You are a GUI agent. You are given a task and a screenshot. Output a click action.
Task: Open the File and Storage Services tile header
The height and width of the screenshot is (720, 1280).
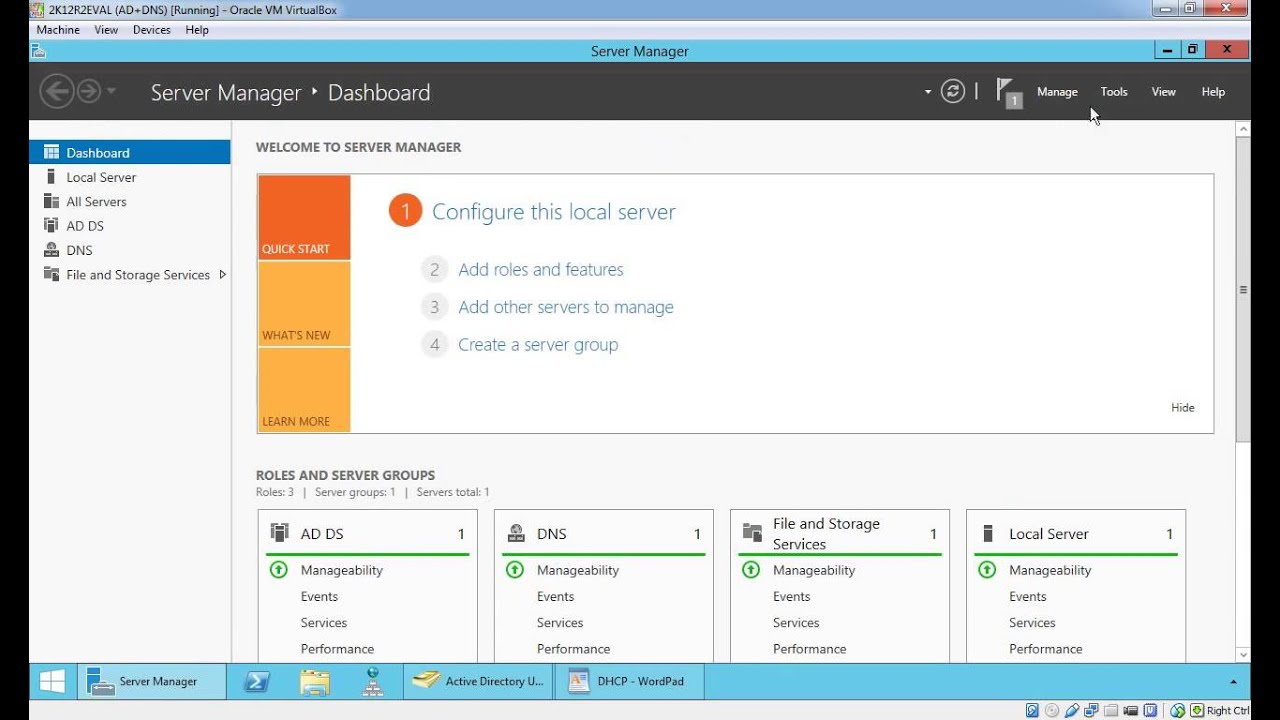(x=839, y=534)
